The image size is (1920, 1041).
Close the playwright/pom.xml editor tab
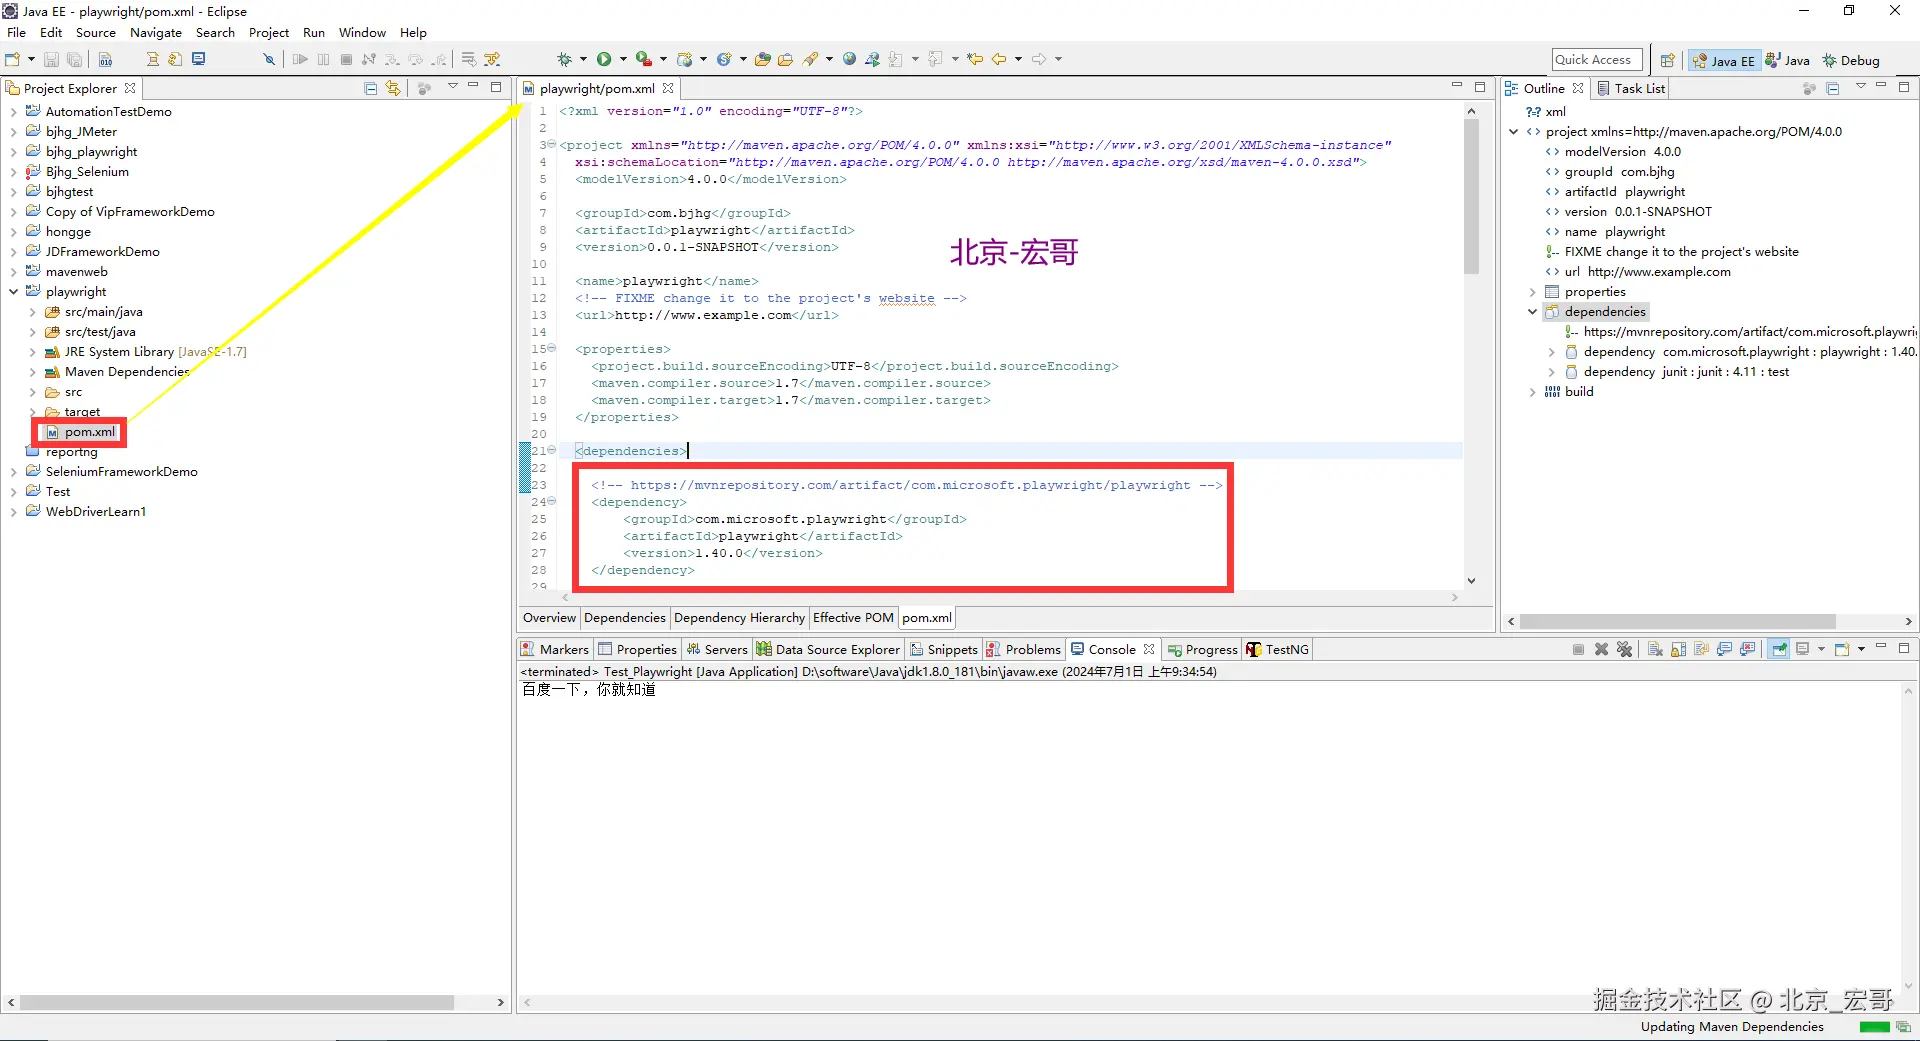pyautogui.click(x=668, y=88)
